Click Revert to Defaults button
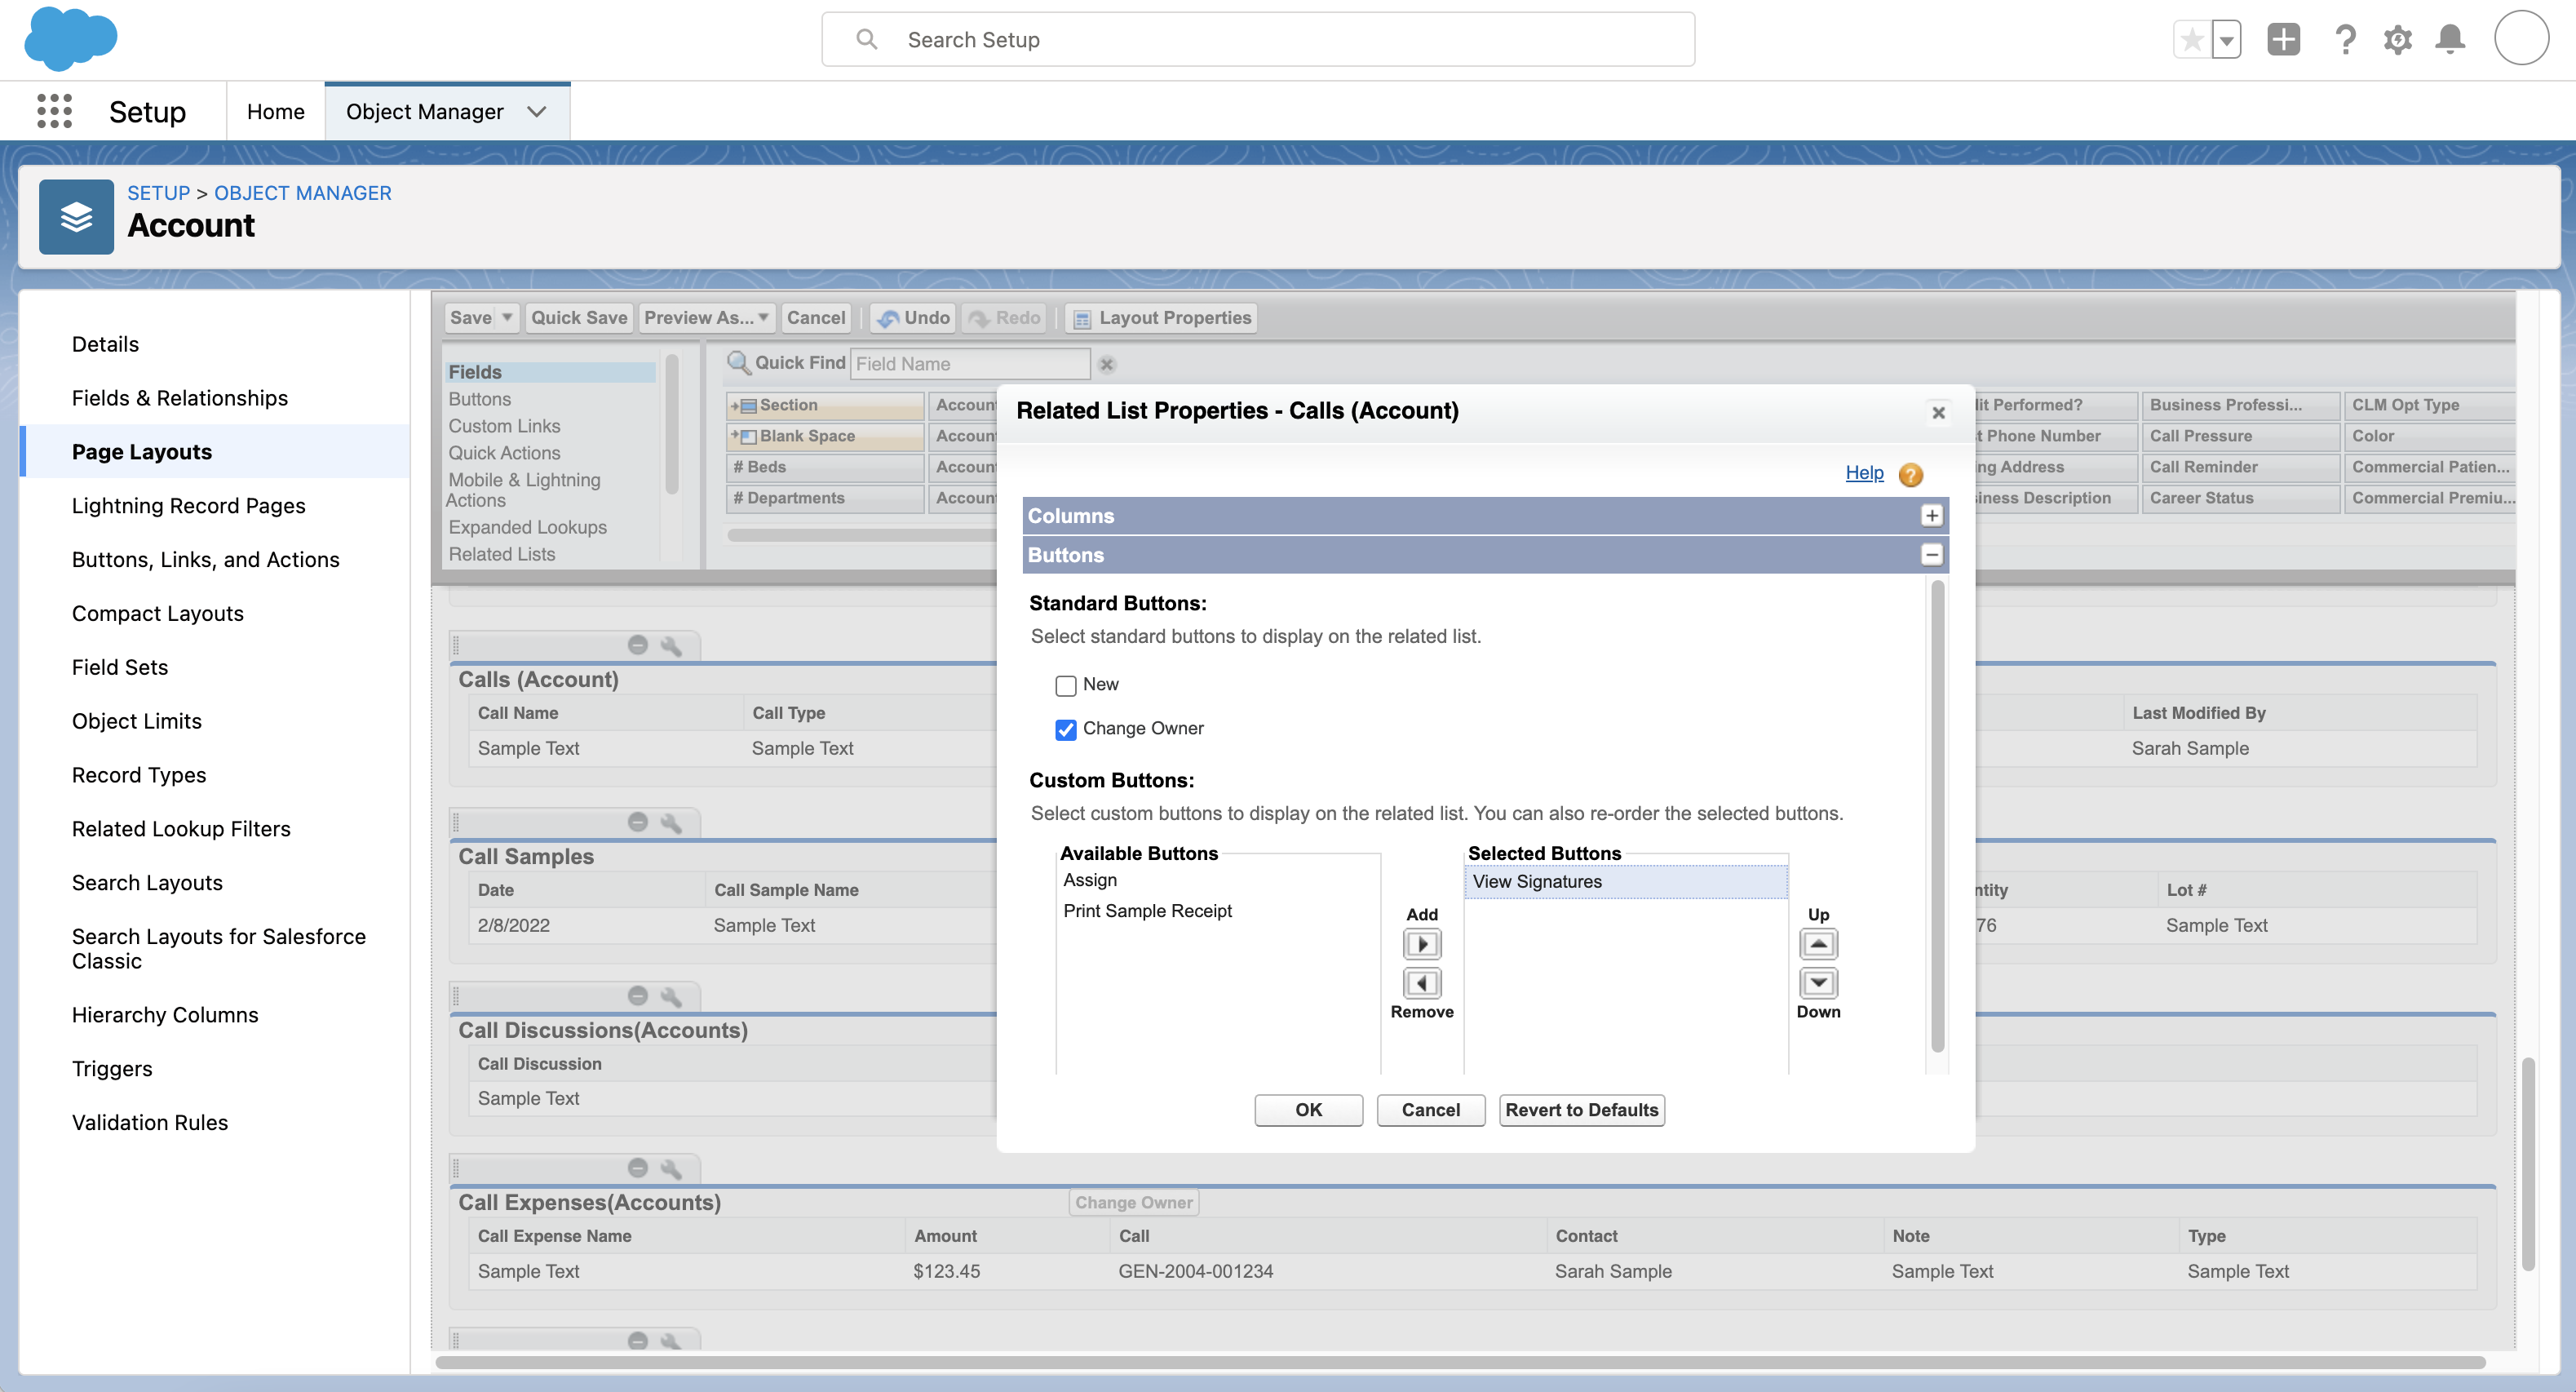2576x1392 pixels. pyautogui.click(x=1581, y=1109)
